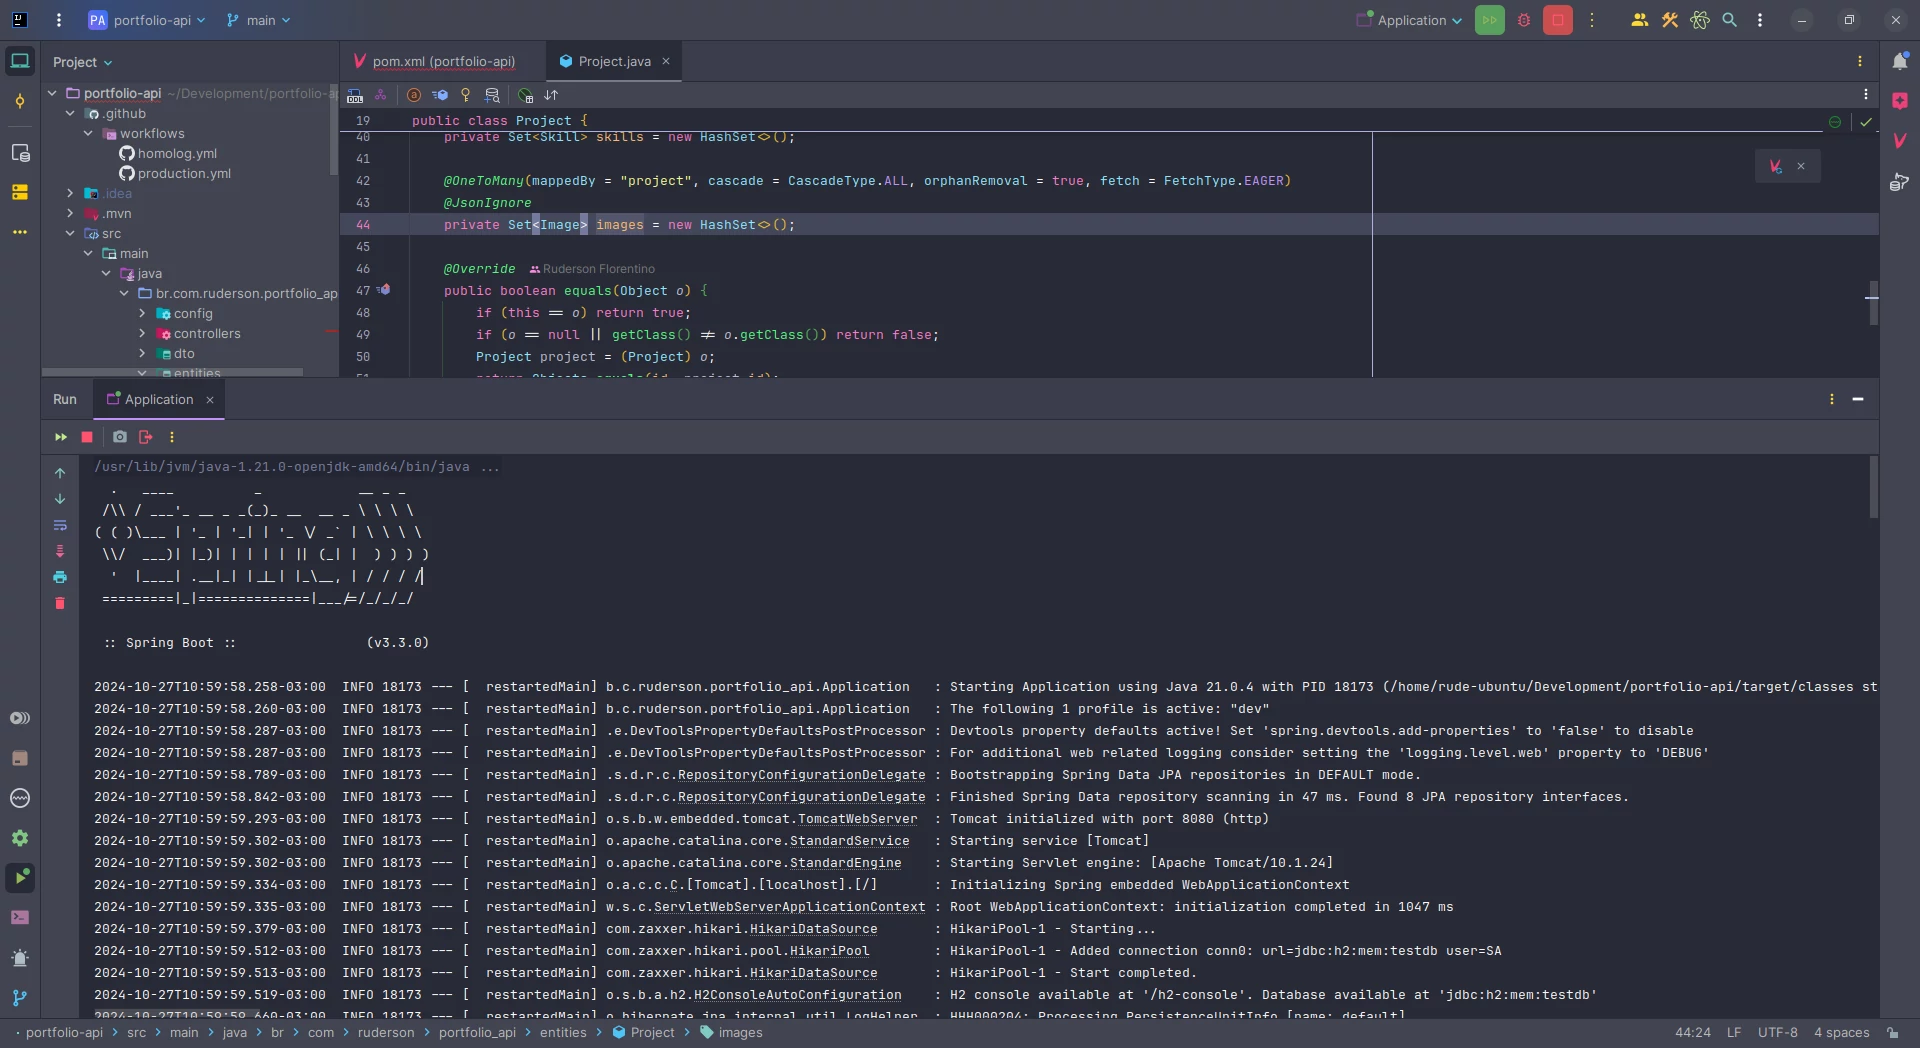Collapse the workflows folder in Project tree
The height and width of the screenshot is (1048, 1920).
tap(89, 133)
